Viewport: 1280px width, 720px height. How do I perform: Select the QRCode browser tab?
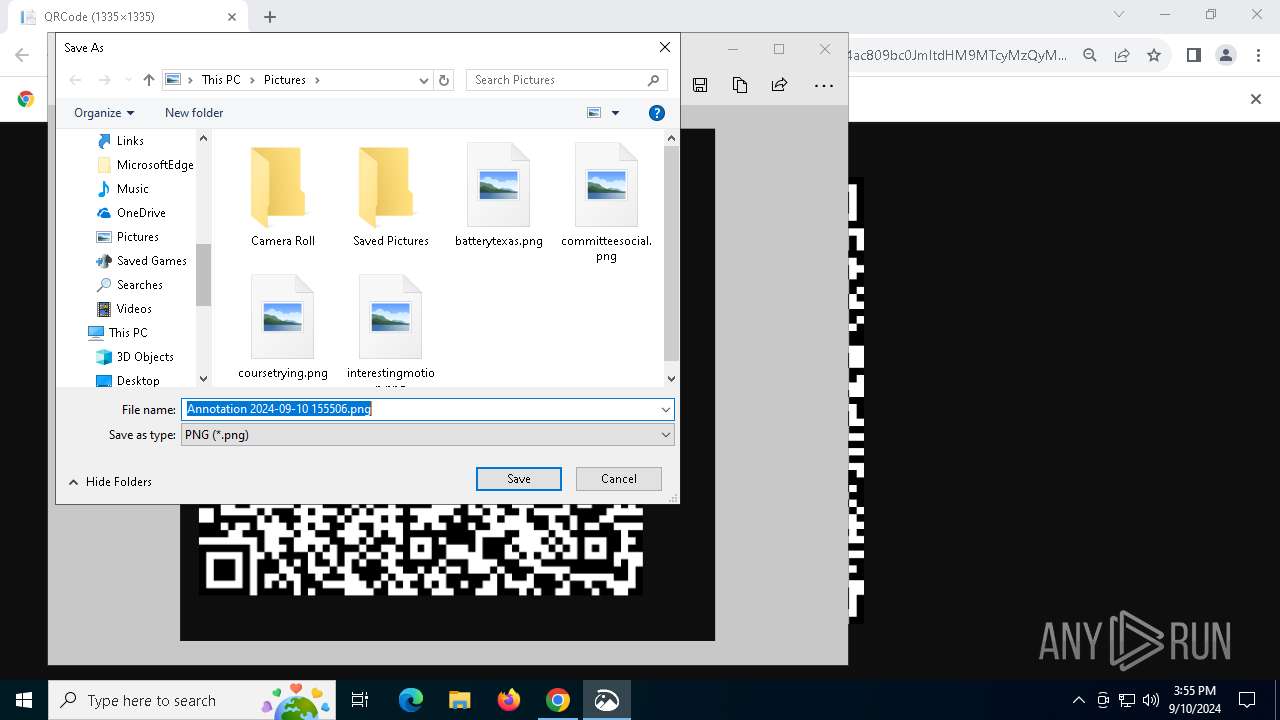(127, 17)
